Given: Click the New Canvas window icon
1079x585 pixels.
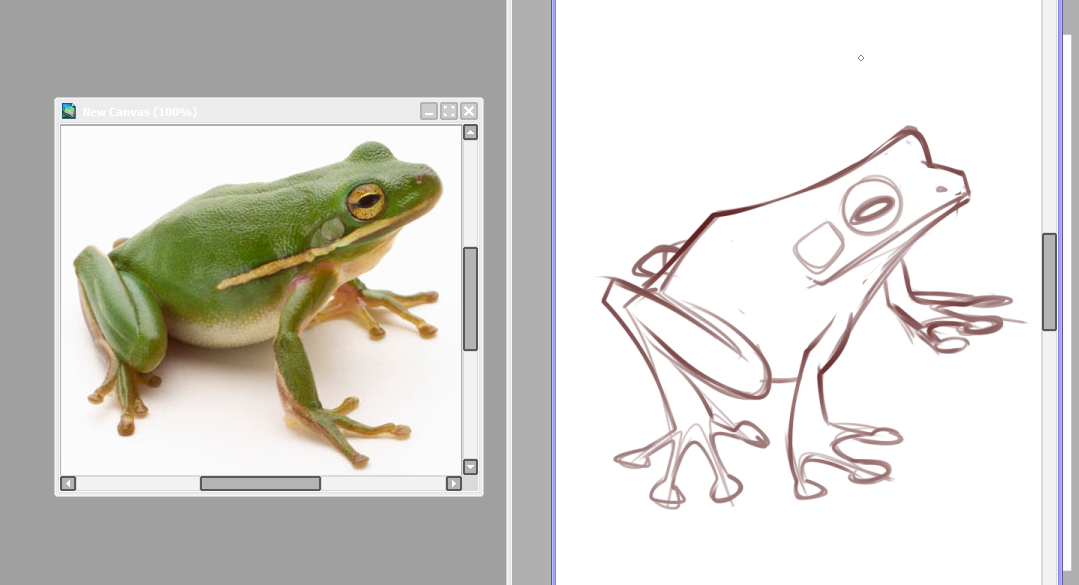Looking at the screenshot, I should [x=69, y=111].
